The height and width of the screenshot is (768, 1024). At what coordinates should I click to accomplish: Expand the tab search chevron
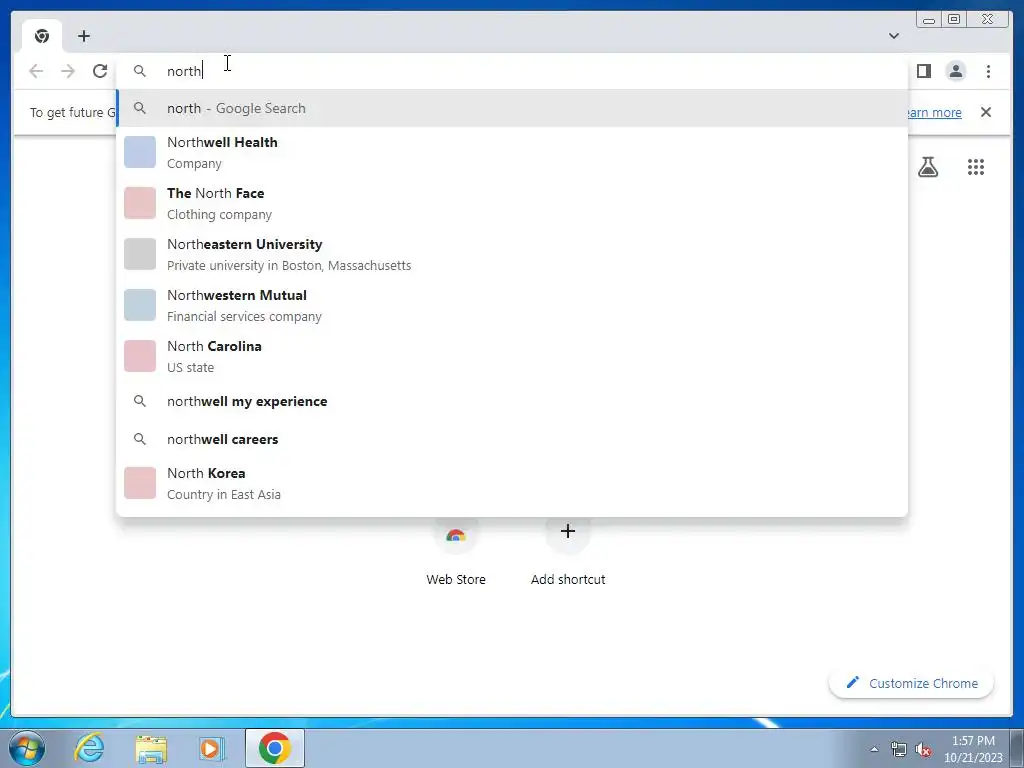(893, 36)
